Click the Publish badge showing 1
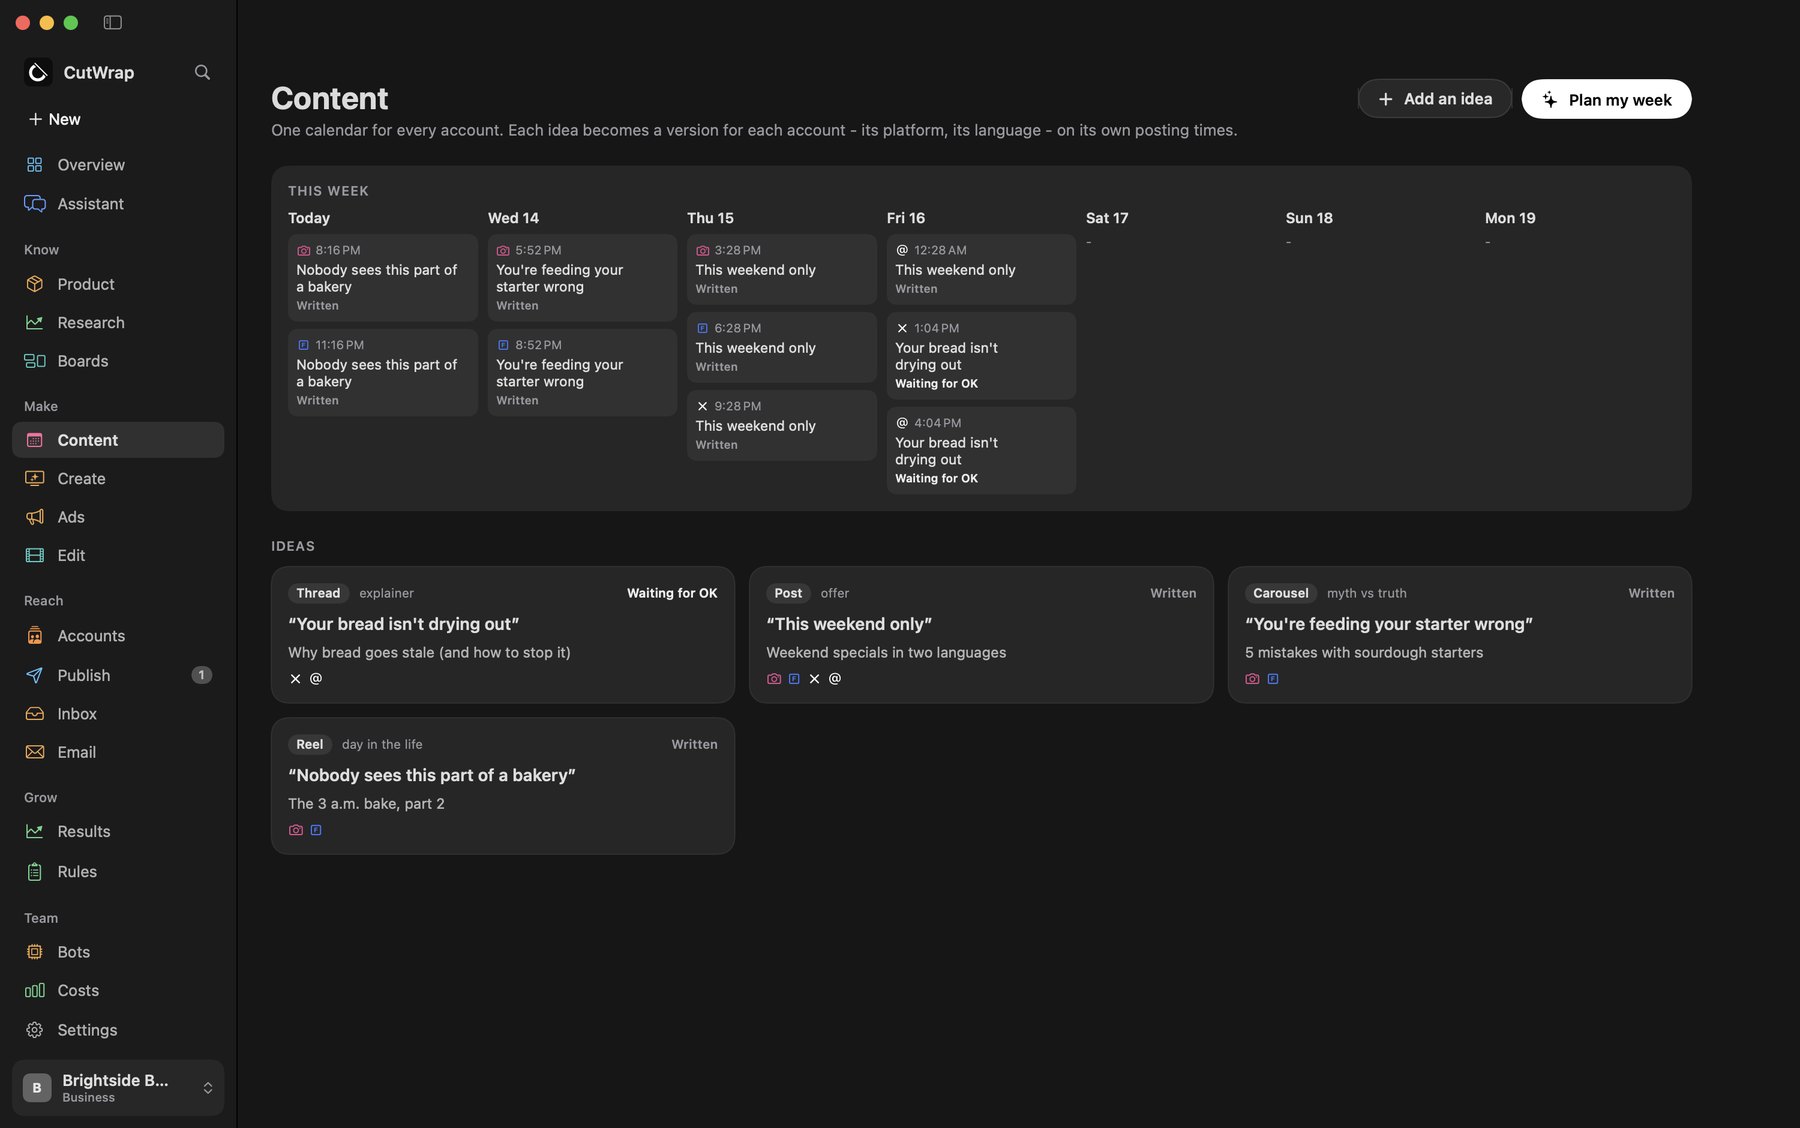The image size is (1800, 1128). [201, 675]
